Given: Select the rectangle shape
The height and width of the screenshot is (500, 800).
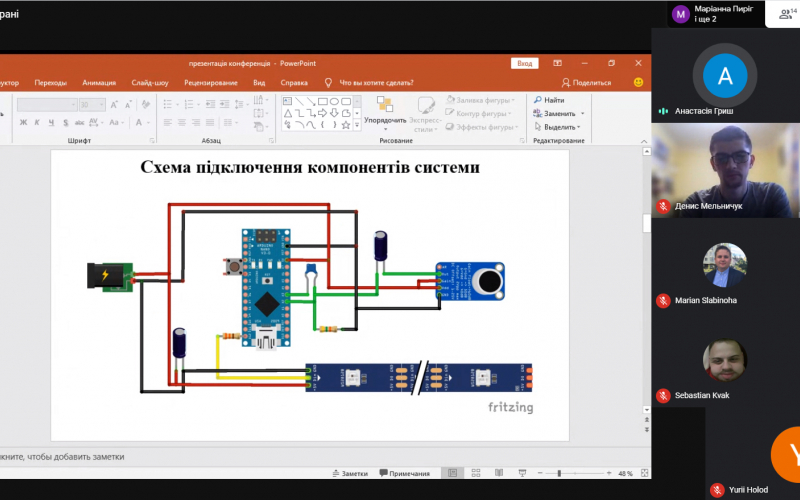Looking at the screenshot, I should [x=322, y=101].
